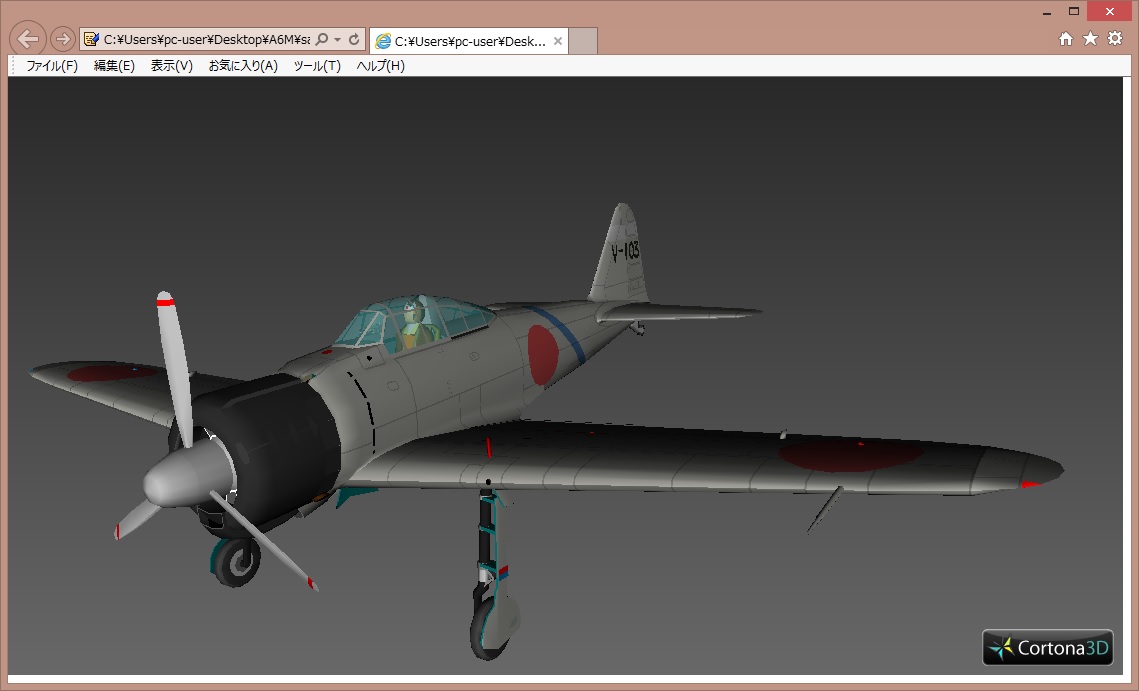Viewport: 1139px width, 691px height.
Task: Open the 表示(V) menu
Action: pyautogui.click(x=171, y=66)
